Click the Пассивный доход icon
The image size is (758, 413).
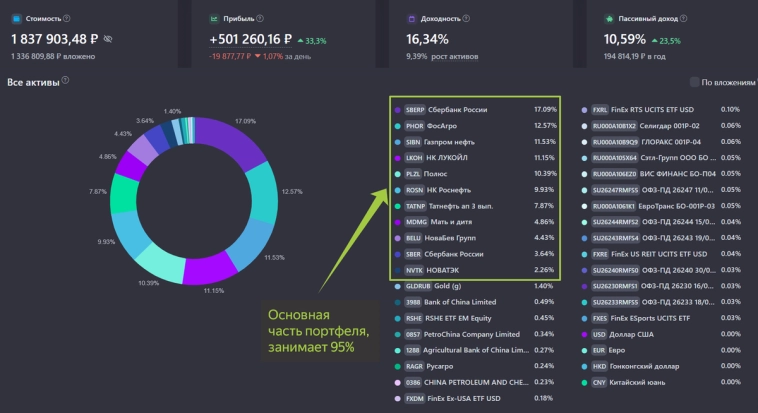[609, 19]
